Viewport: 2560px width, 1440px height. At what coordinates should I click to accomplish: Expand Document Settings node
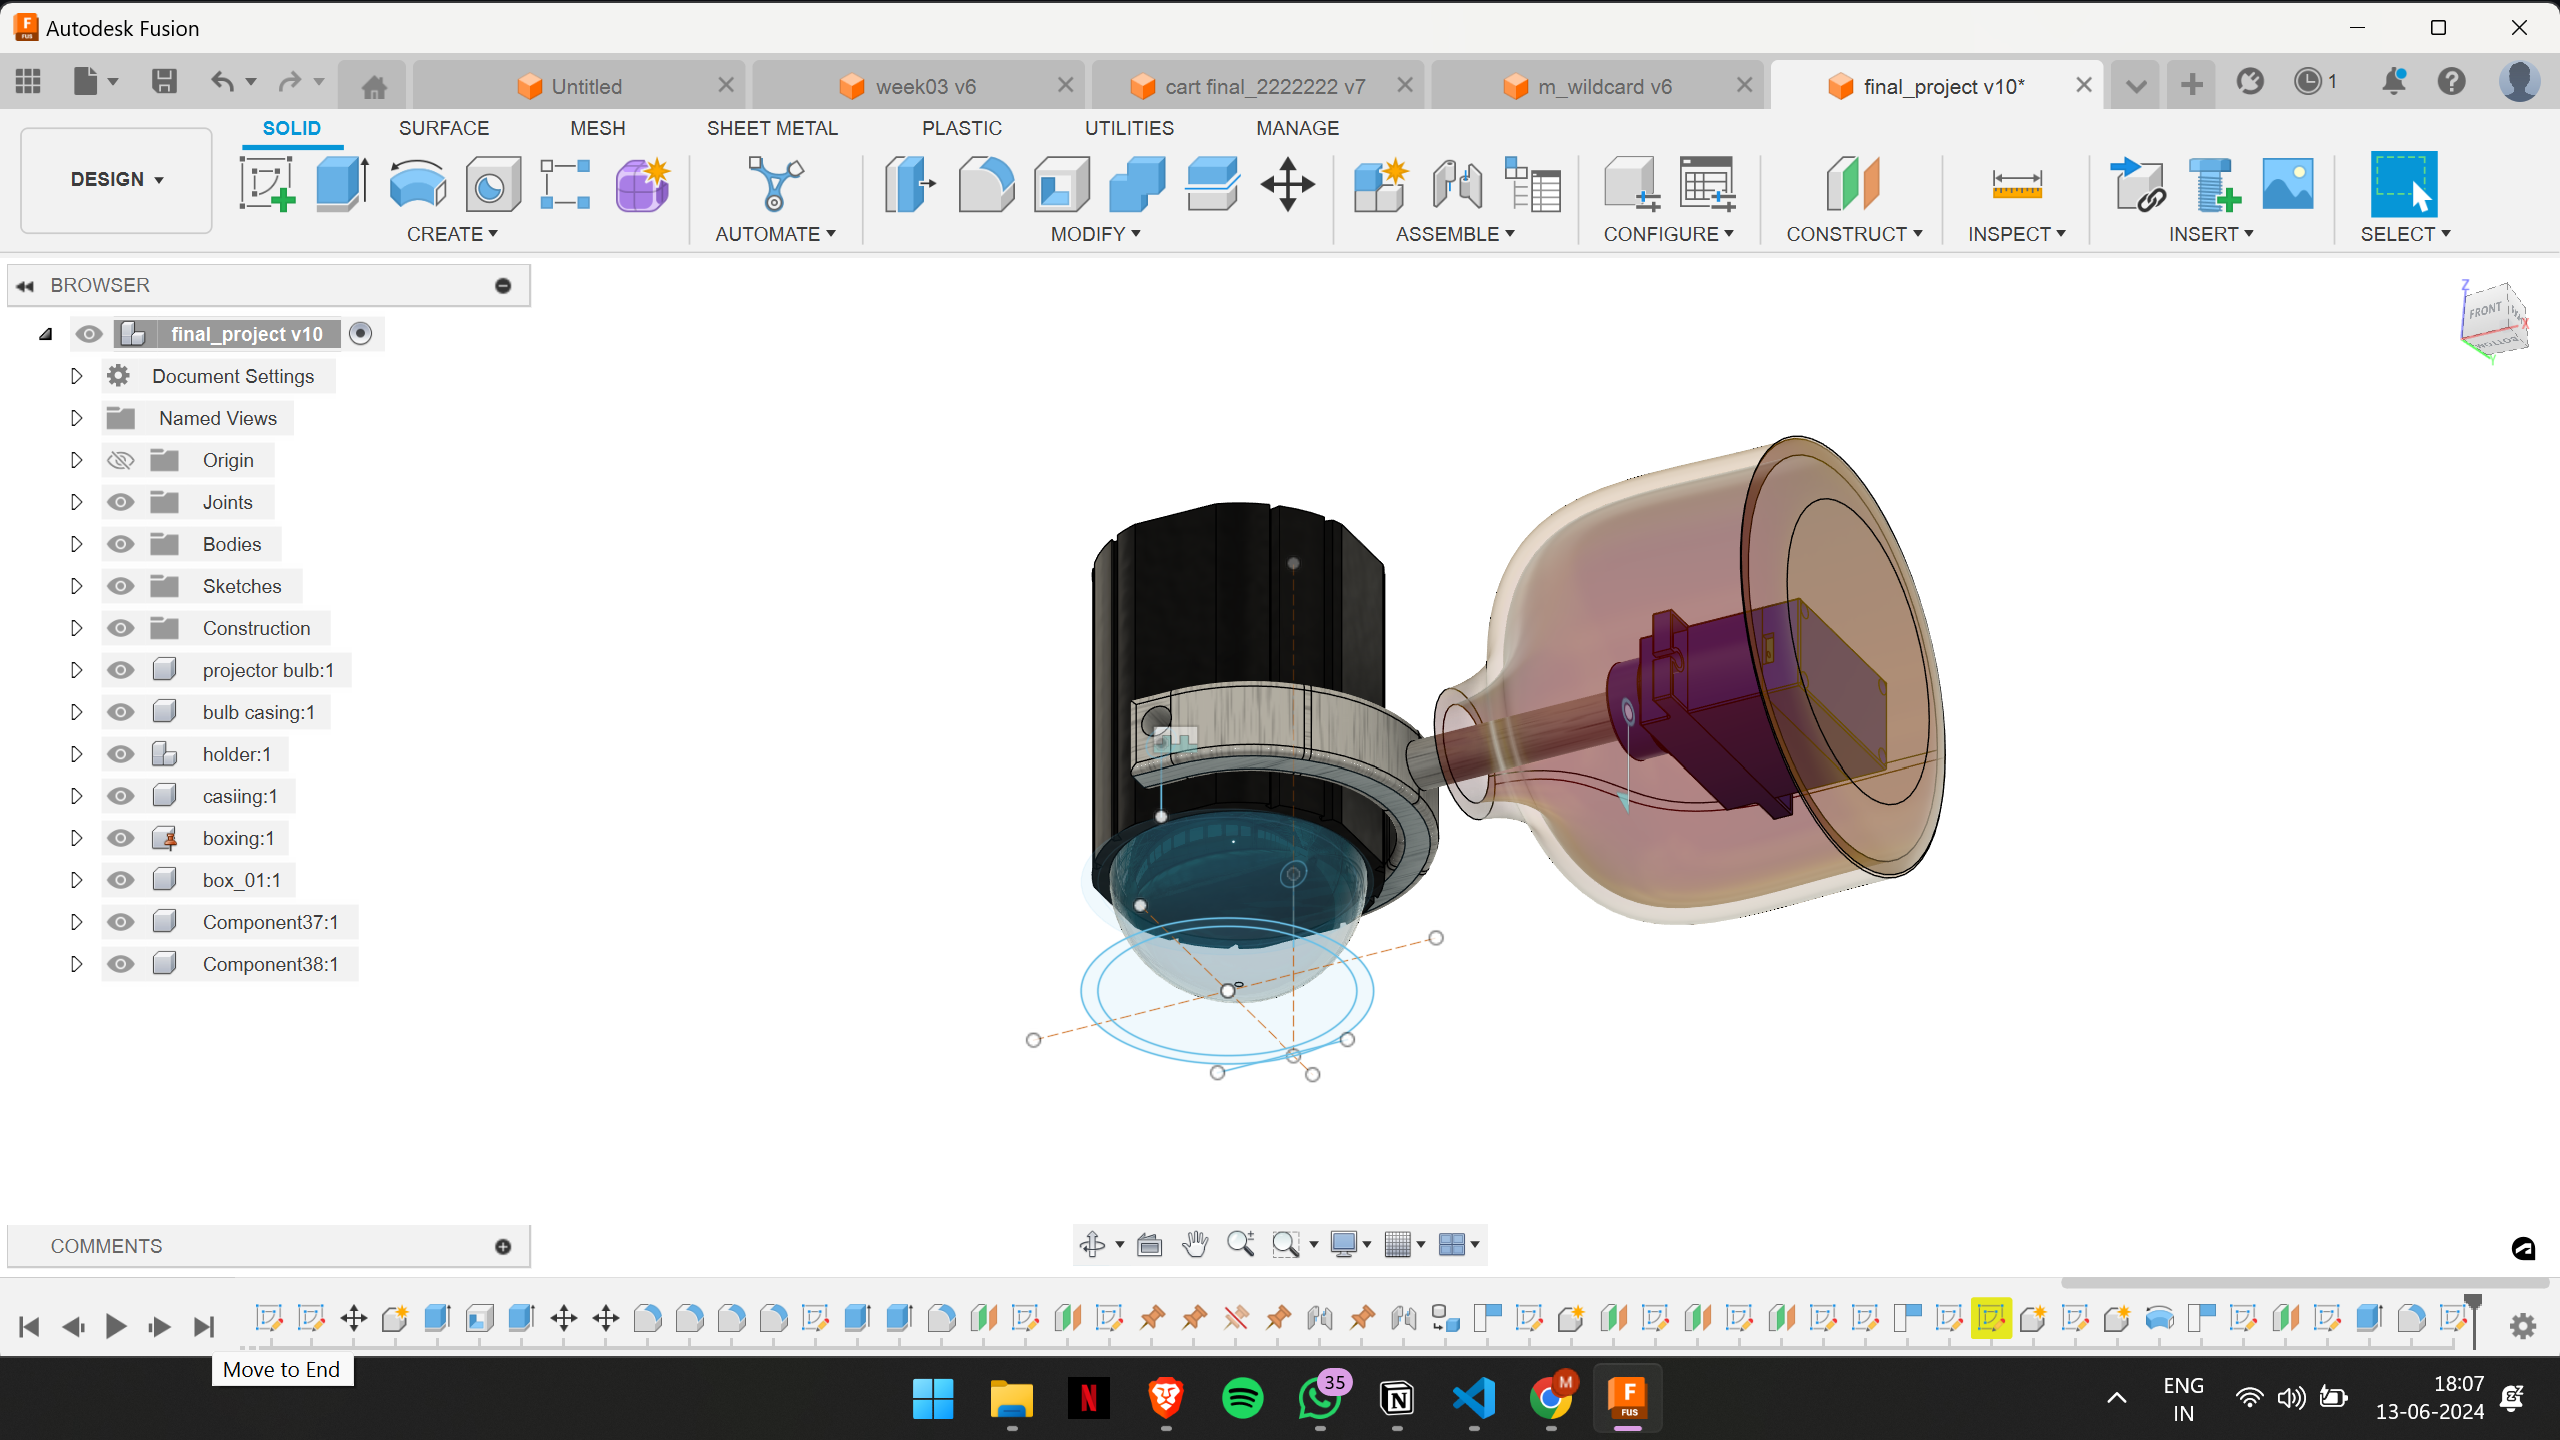tap(76, 376)
